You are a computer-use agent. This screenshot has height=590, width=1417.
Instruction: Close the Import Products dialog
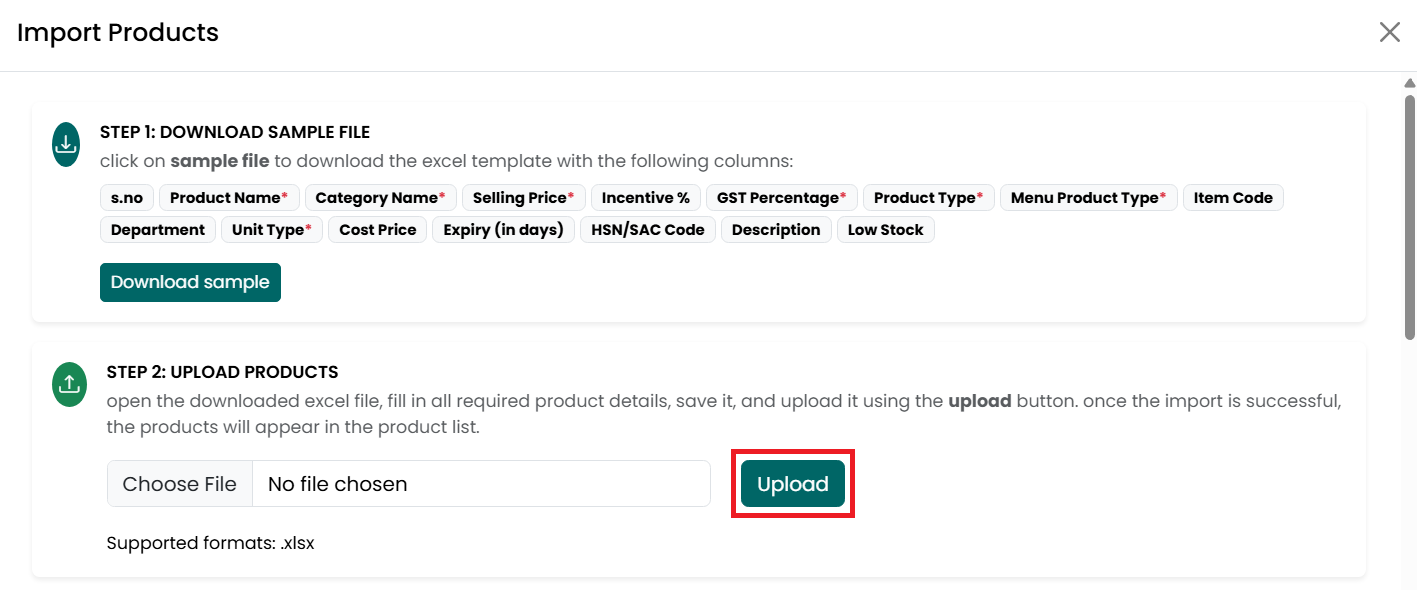pos(1390,32)
